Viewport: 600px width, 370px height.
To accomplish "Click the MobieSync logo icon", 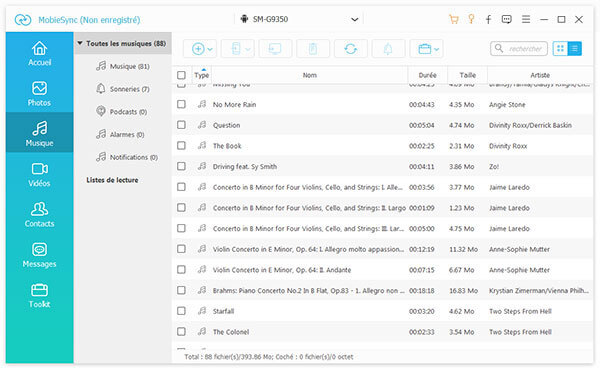I will [23, 20].
